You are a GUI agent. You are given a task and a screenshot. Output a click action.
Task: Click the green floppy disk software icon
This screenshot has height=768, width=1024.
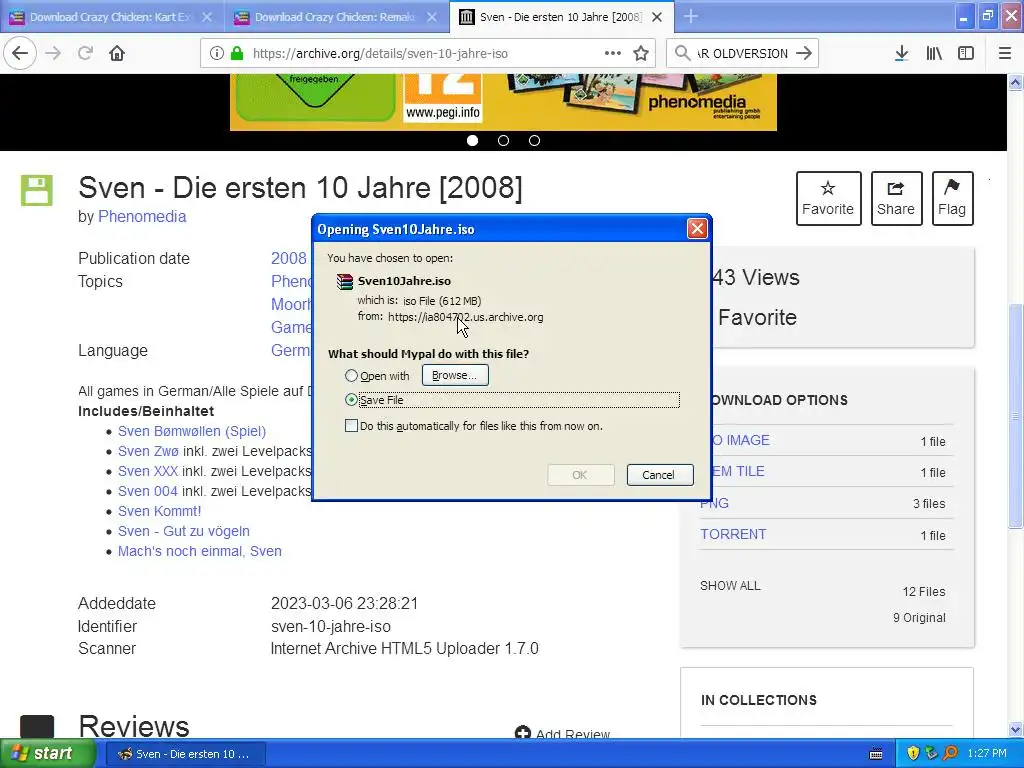click(37, 190)
